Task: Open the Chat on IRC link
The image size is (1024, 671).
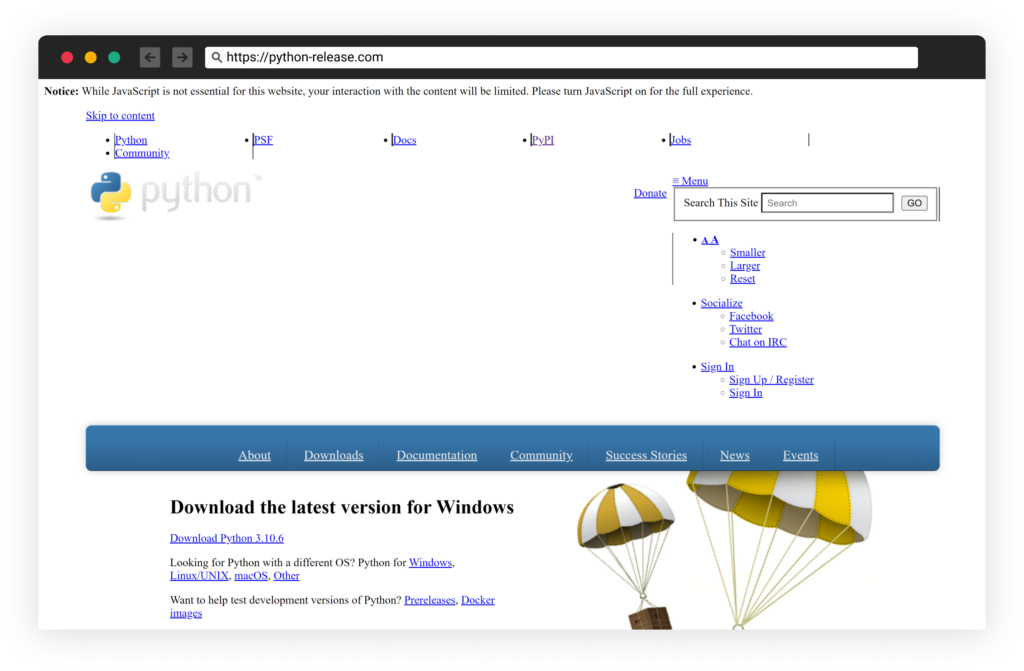Action: [758, 342]
